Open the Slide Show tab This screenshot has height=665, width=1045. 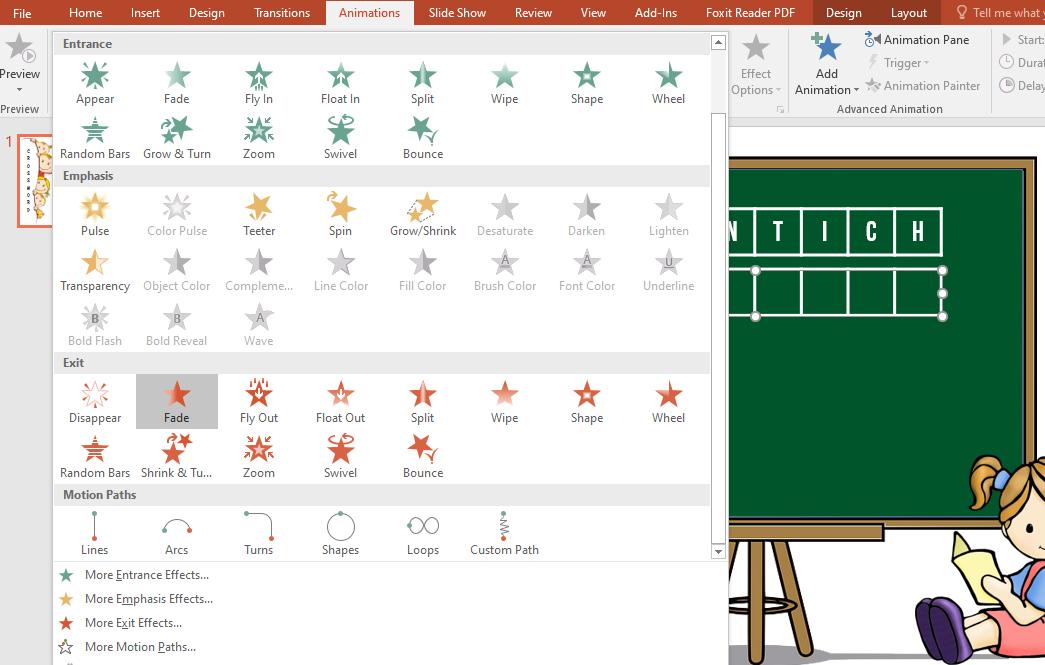[x=457, y=13]
